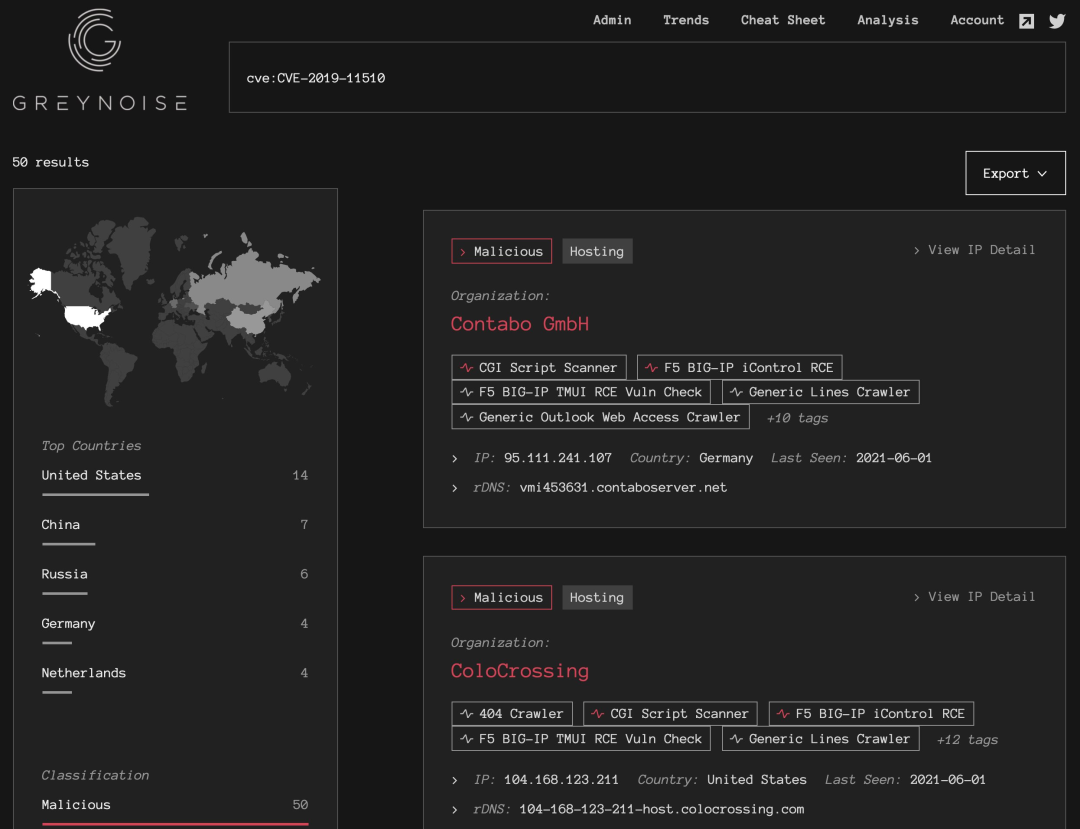The height and width of the screenshot is (829, 1080).
Task: View IP Detail for Contabo GmbH
Action: (x=974, y=250)
